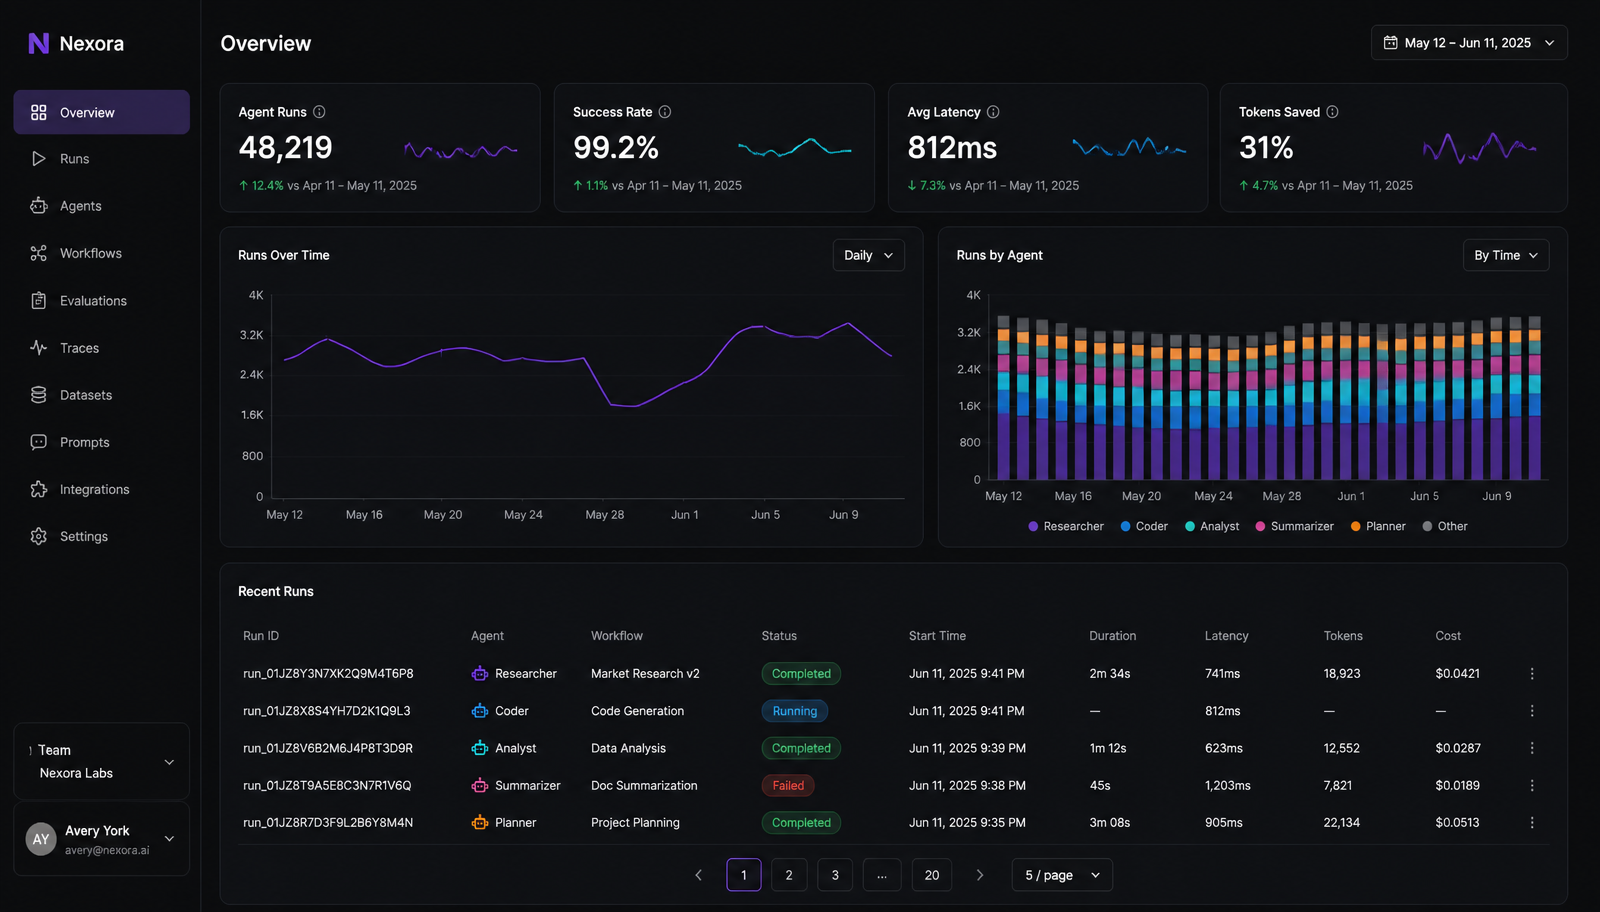This screenshot has height=912, width=1600.
Task: Click the 1,203ms latency value
Action: [x=1227, y=786]
